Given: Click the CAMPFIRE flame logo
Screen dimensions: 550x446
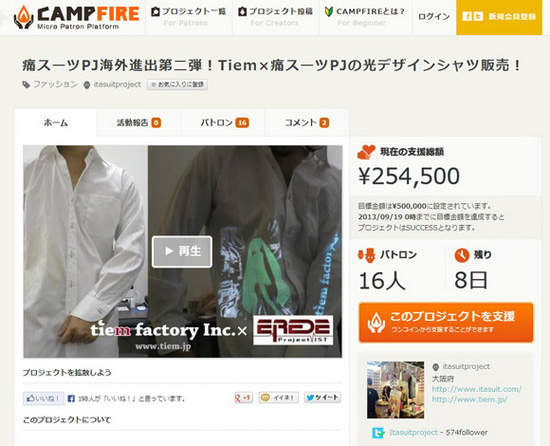Looking at the screenshot, I should tap(24, 17).
